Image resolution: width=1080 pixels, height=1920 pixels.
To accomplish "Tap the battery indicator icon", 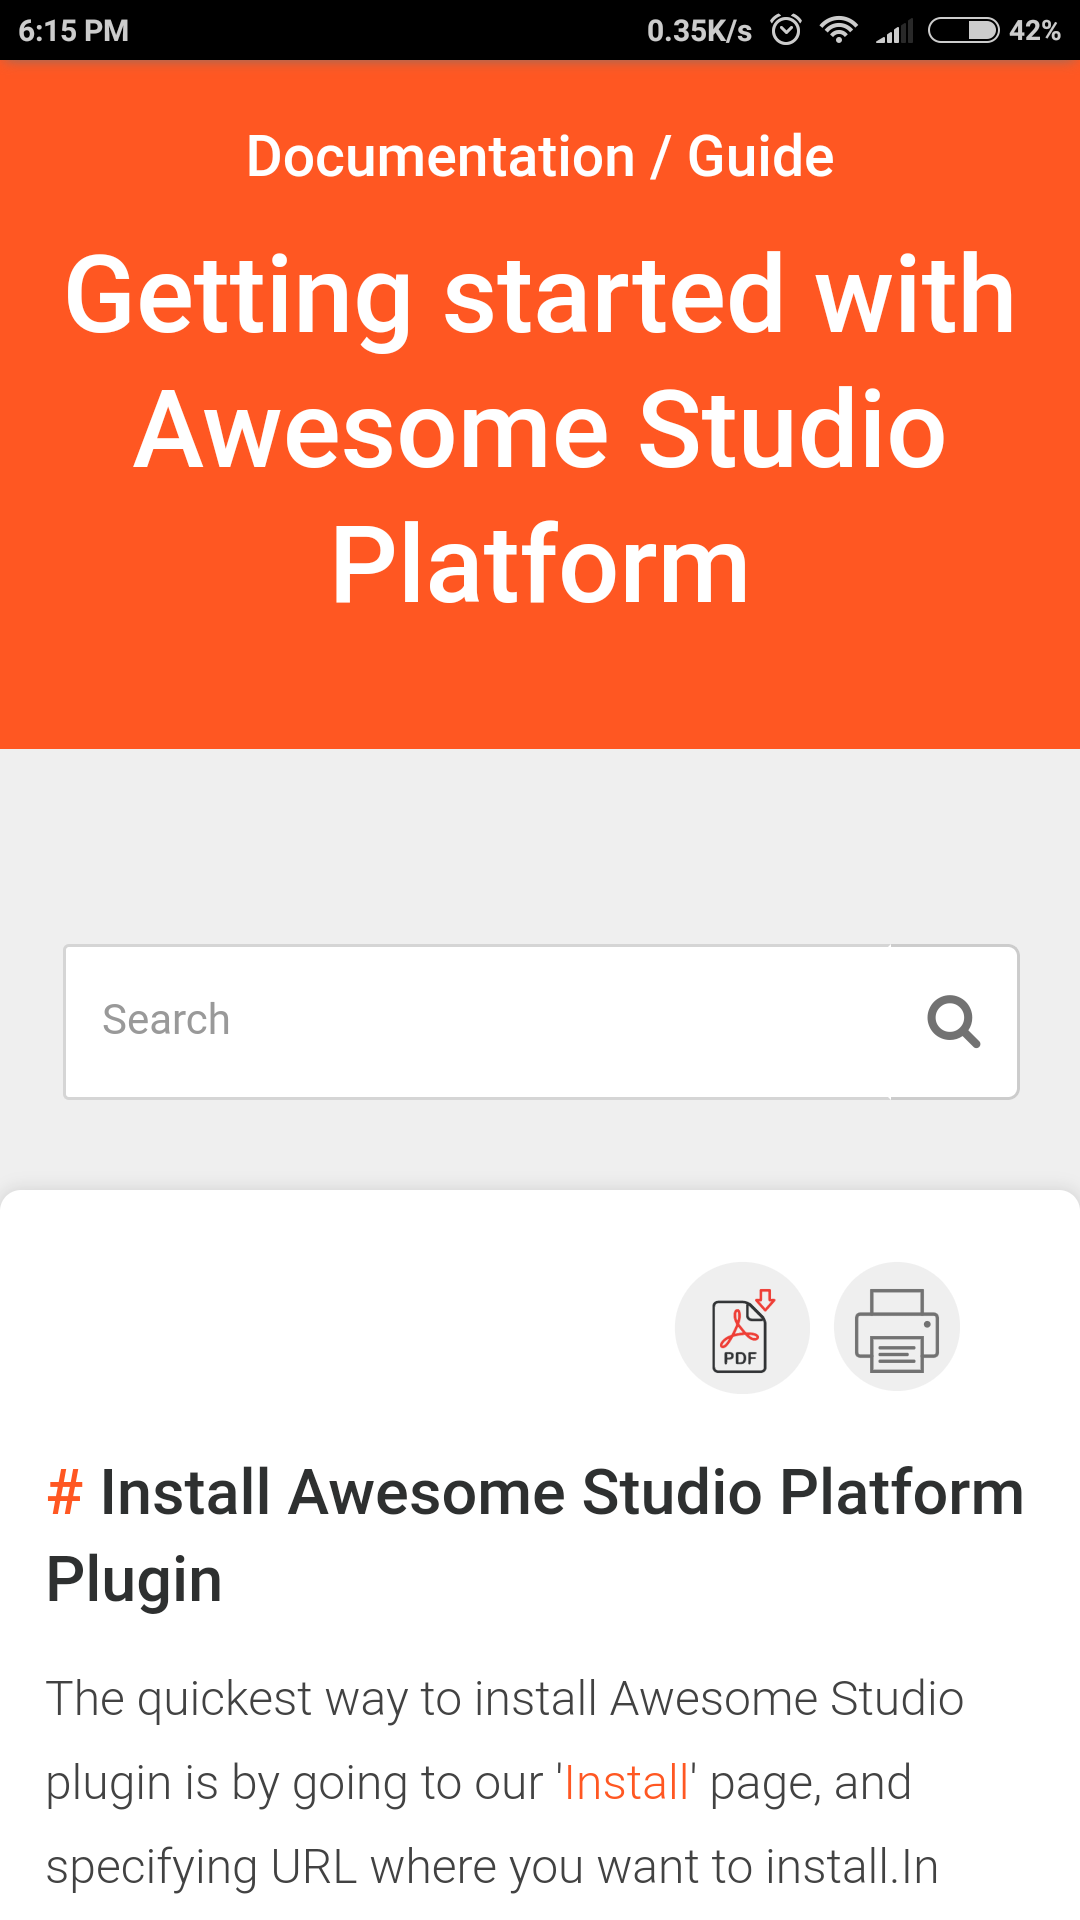I will click(x=964, y=30).
